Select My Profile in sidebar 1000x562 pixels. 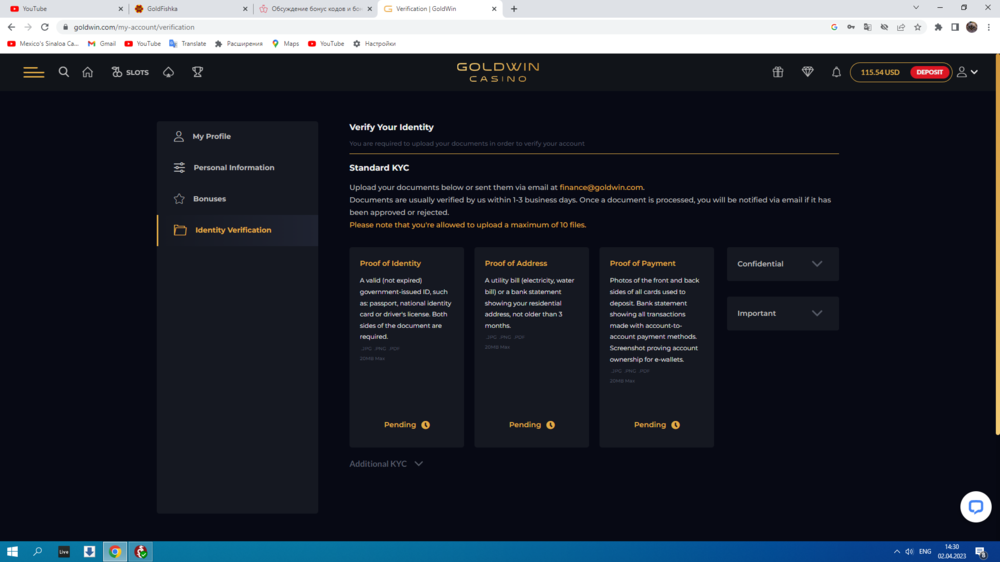click(211, 136)
